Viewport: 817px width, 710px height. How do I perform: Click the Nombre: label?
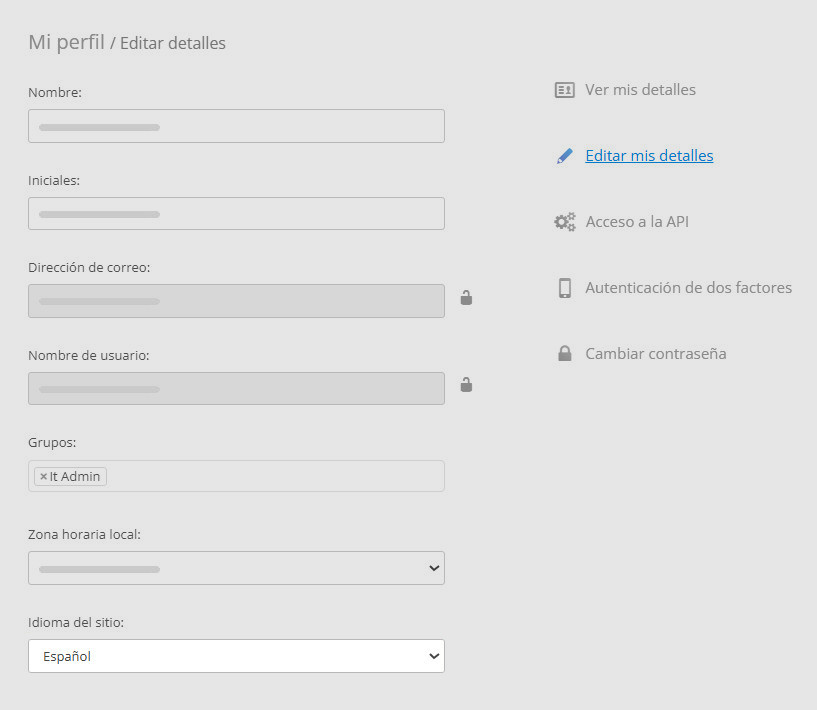click(55, 93)
